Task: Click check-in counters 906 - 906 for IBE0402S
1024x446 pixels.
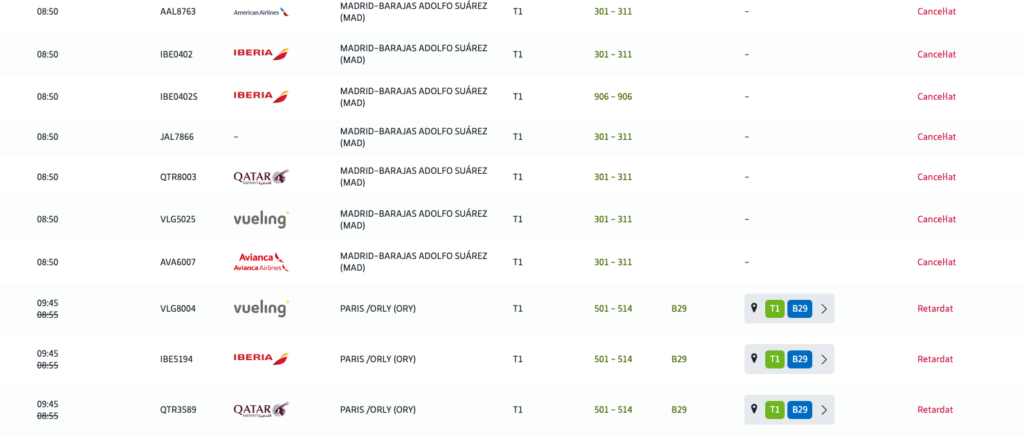Action: pos(613,97)
